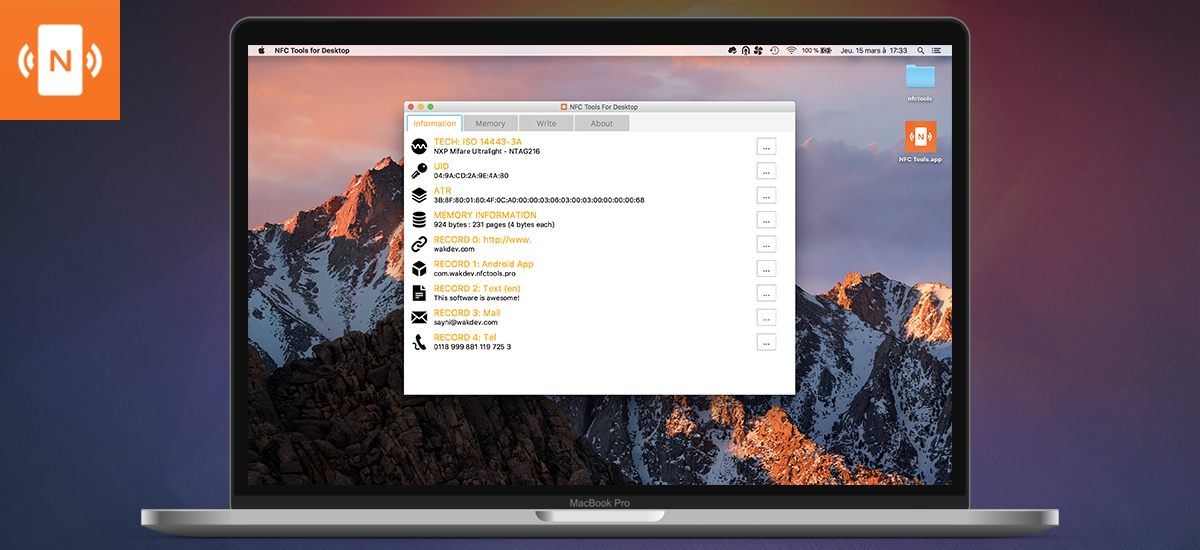Open Time Machine menu bar icon
This screenshot has width=1200, height=550.
click(x=775, y=50)
